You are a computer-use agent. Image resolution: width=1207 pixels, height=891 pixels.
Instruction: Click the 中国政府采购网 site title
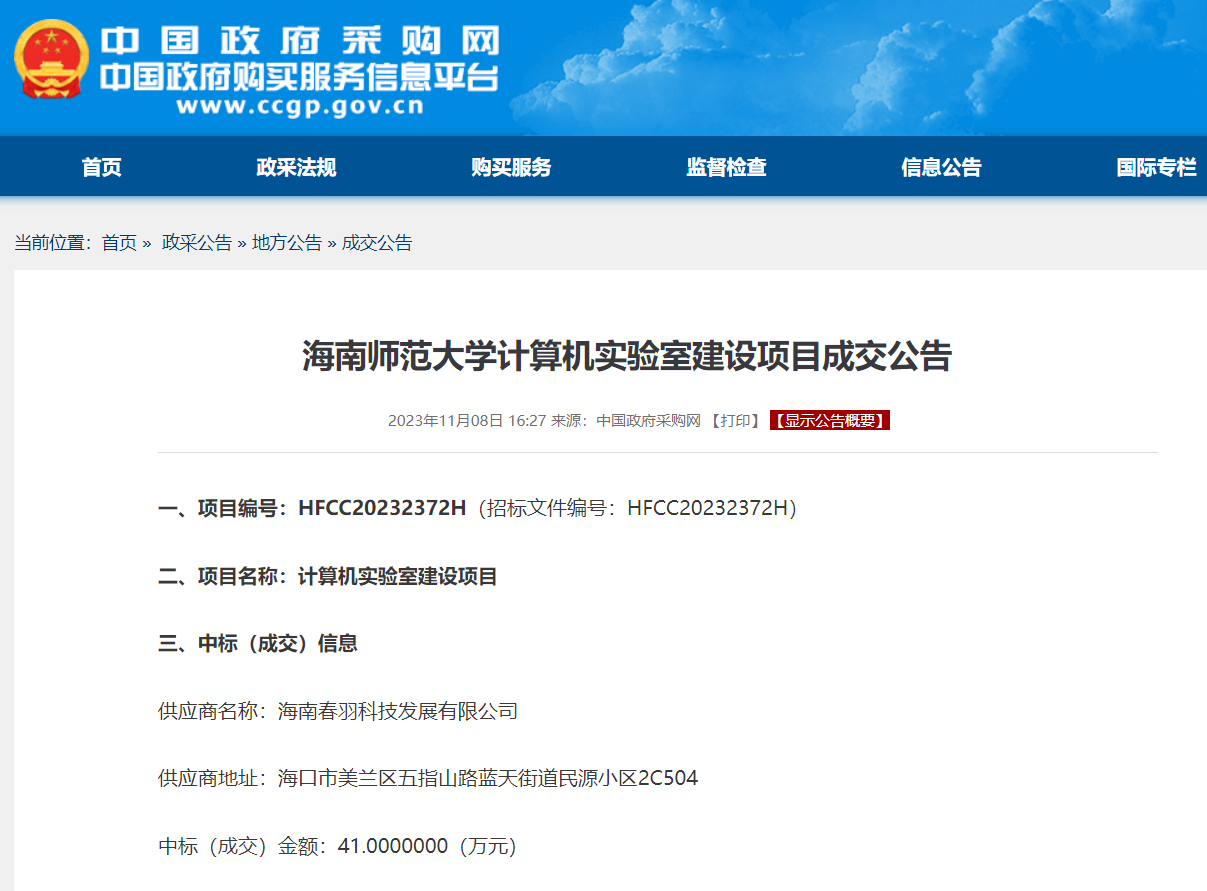(300, 41)
